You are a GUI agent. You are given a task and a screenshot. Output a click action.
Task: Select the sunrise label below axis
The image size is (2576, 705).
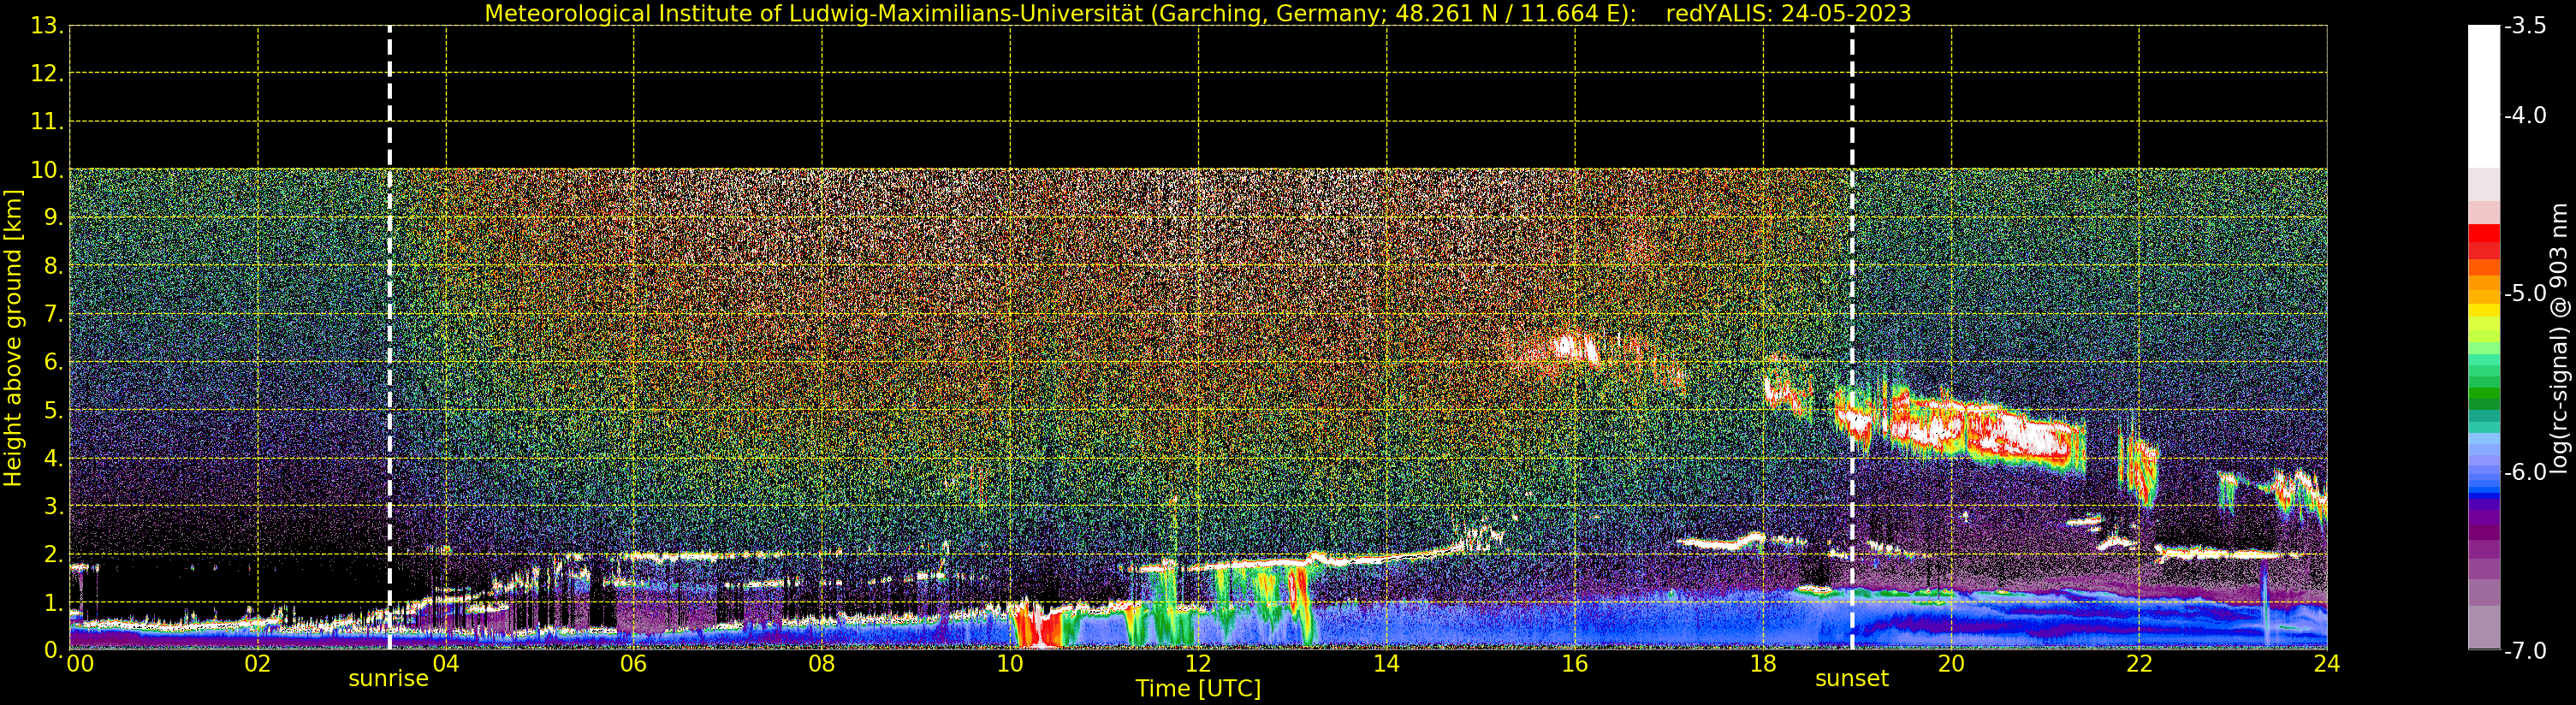coord(388,679)
